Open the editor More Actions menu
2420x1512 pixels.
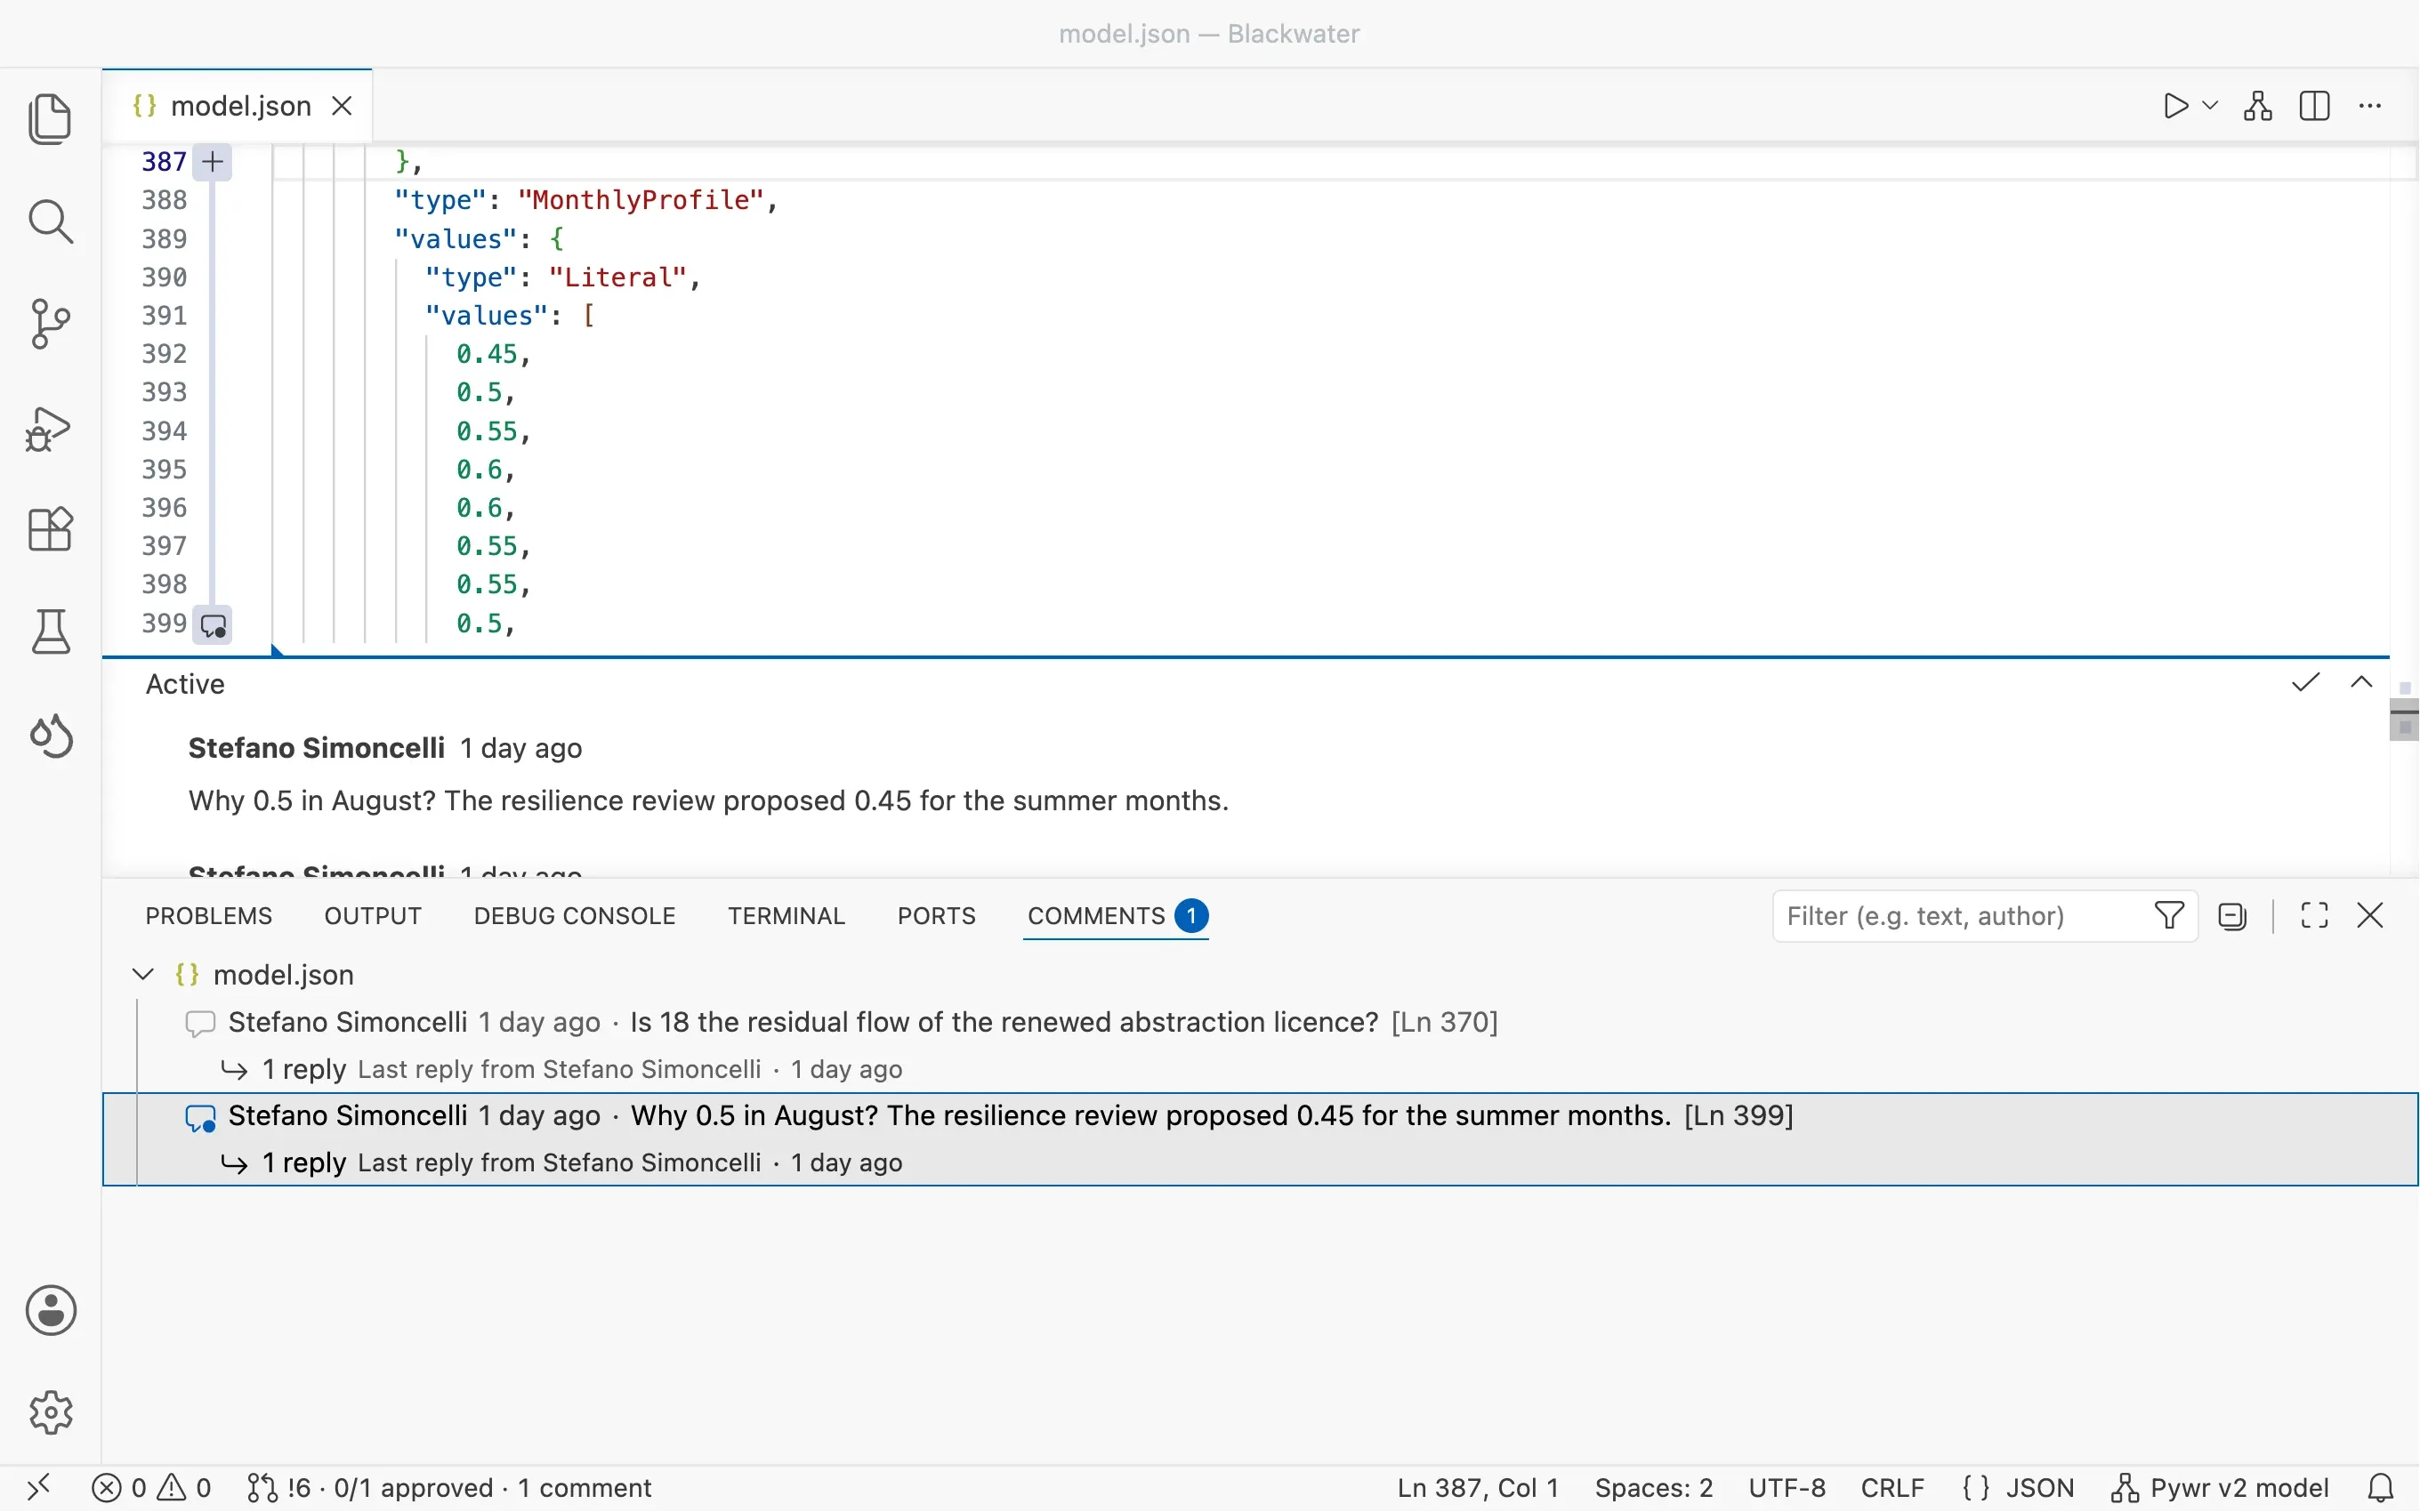2370,106
